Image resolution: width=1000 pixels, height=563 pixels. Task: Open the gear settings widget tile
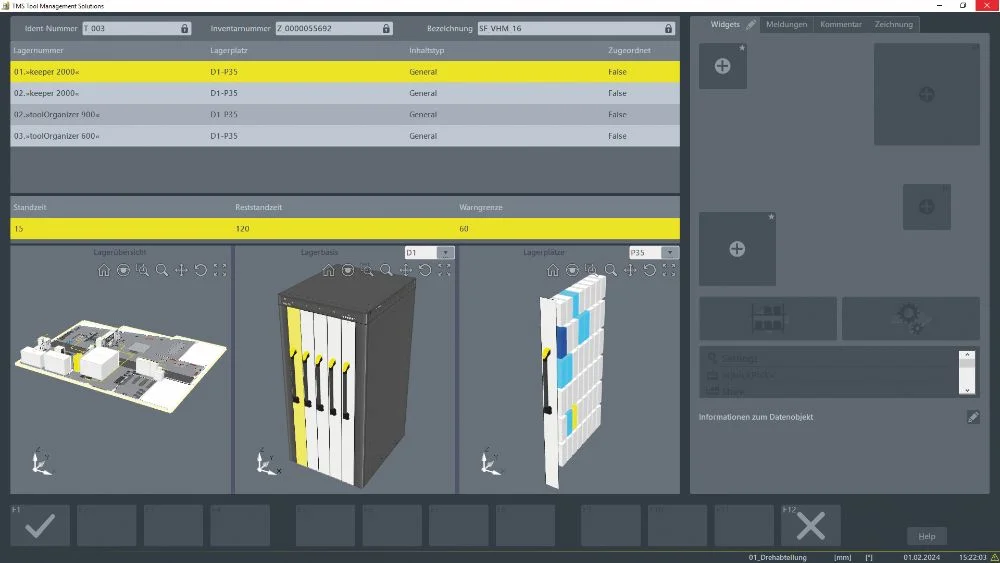tap(910, 318)
